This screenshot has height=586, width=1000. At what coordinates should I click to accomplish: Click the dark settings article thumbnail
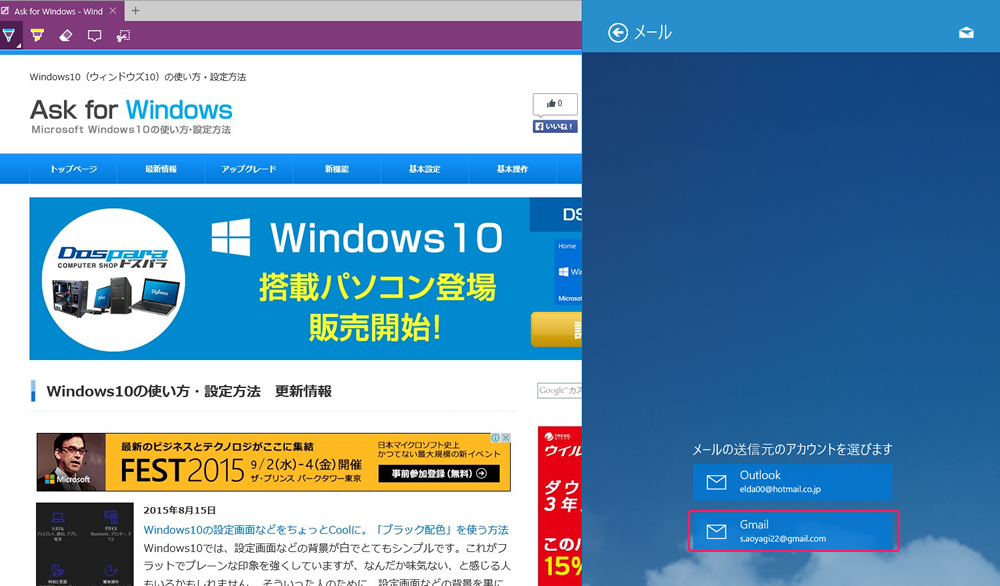[85, 544]
